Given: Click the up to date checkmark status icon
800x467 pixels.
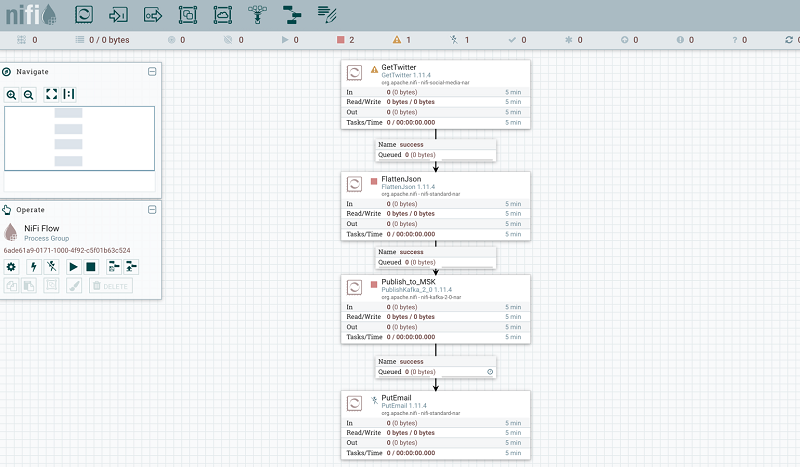Looking at the screenshot, I should pos(512,40).
